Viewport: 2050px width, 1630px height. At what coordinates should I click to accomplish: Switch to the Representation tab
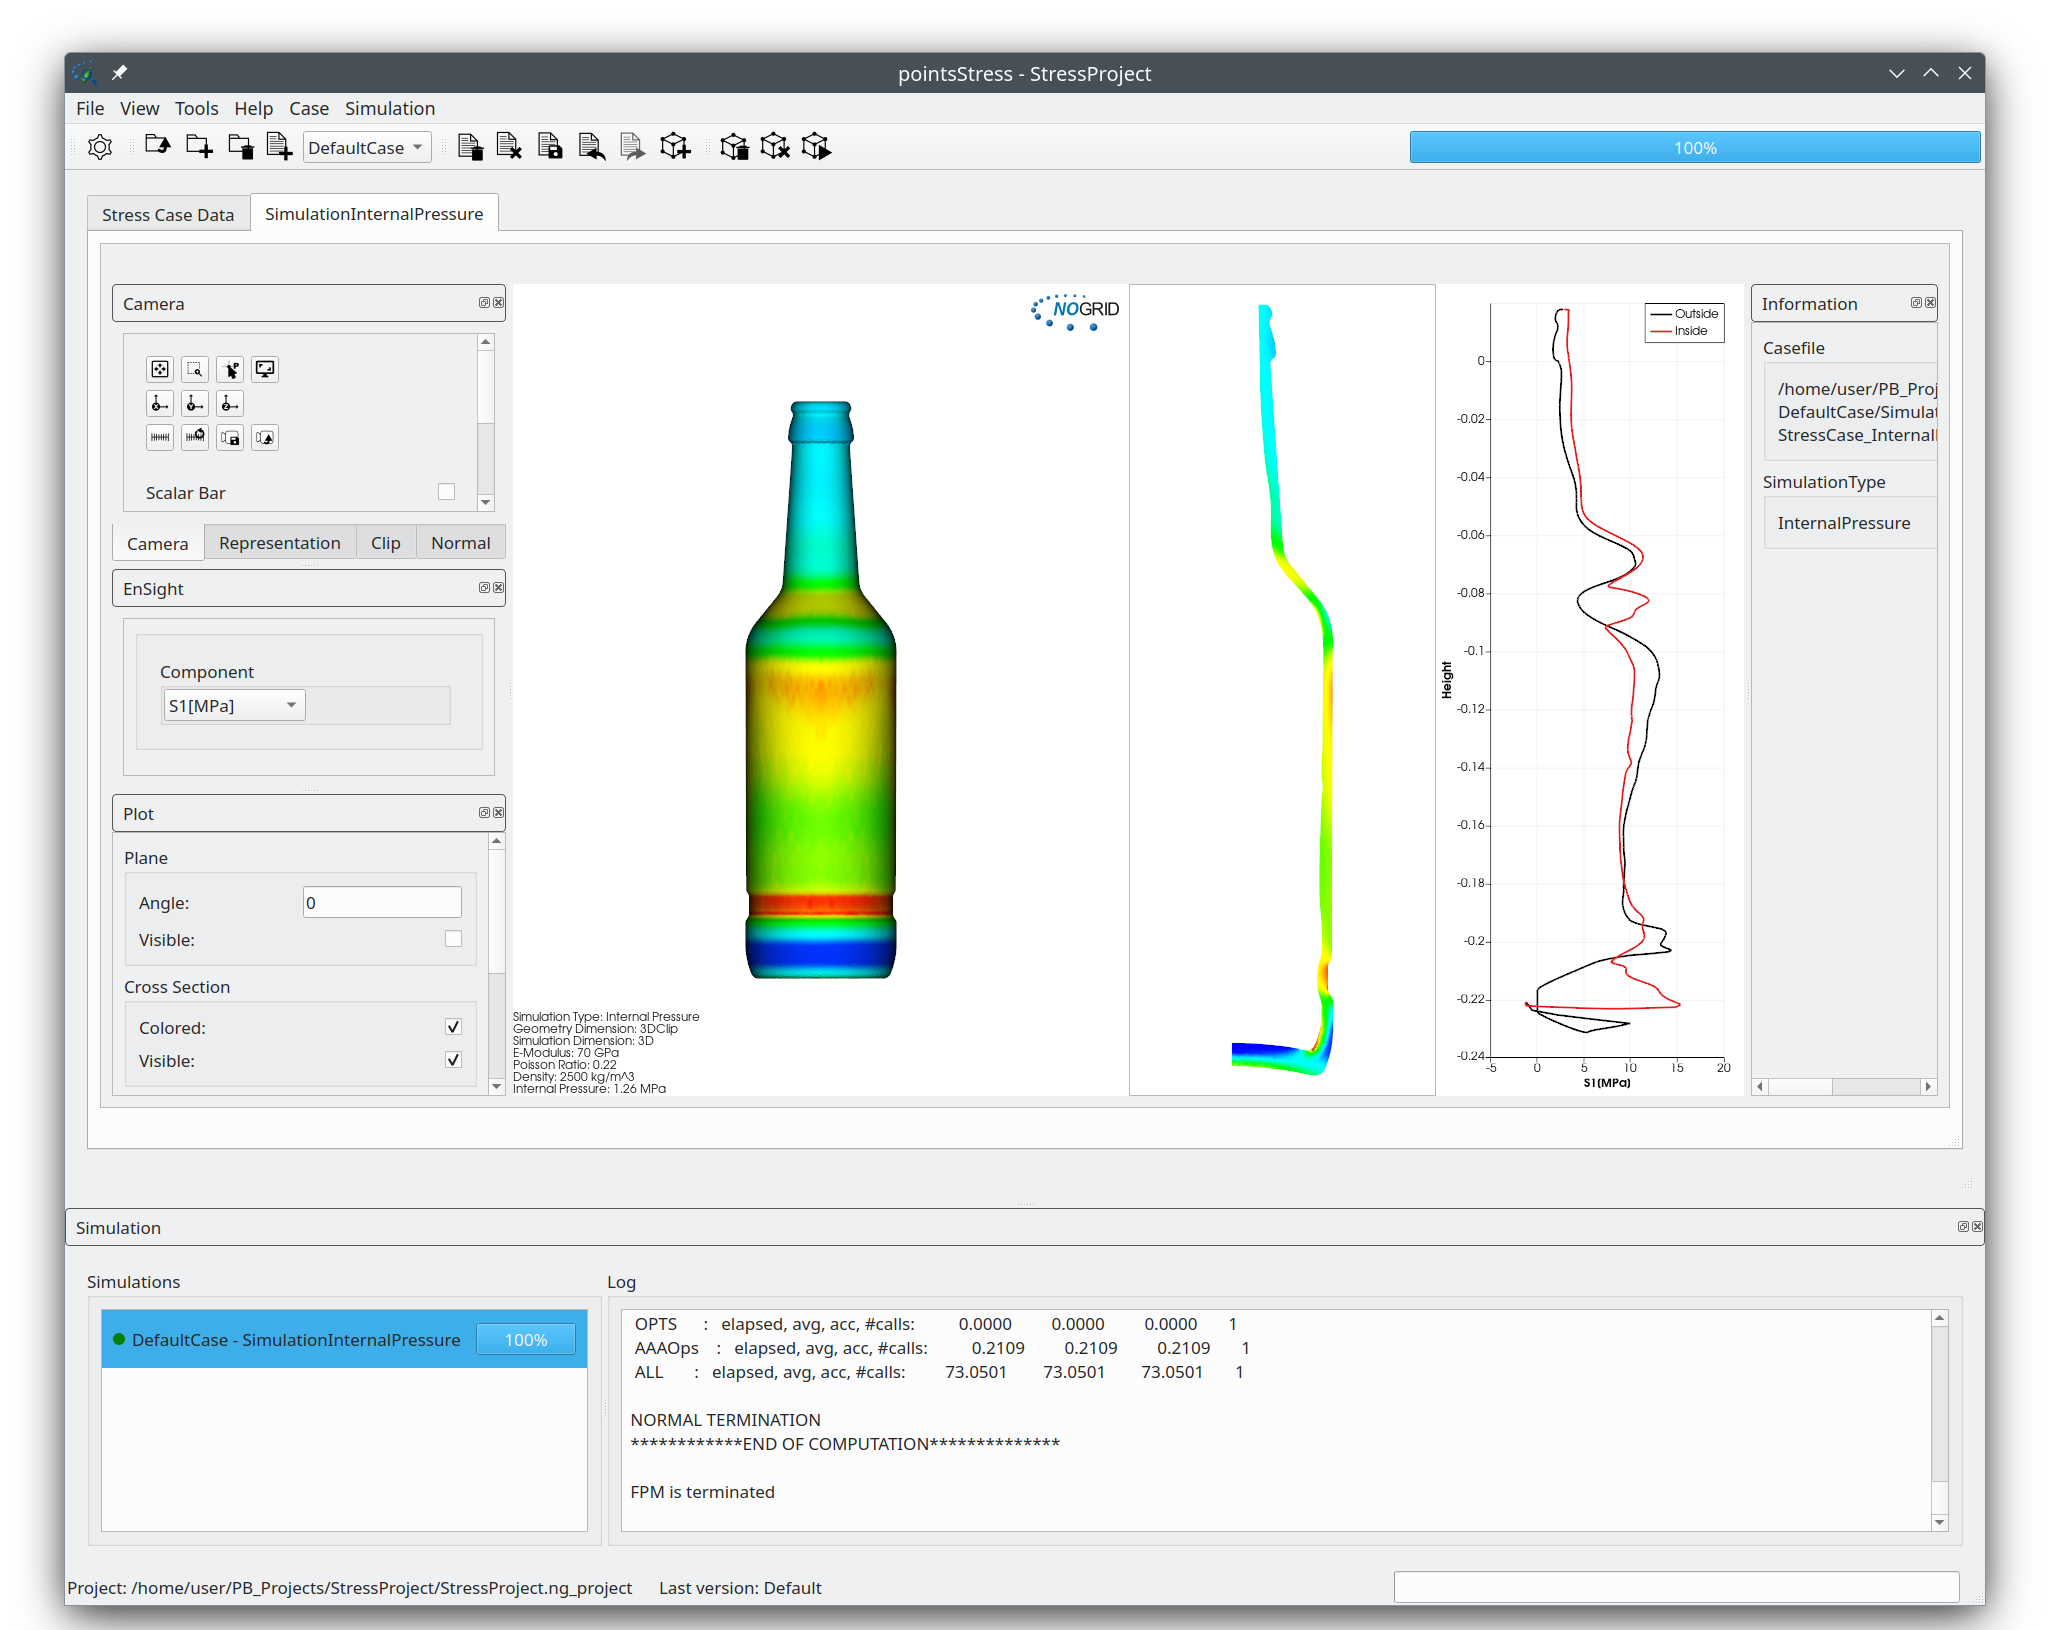click(280, 542)
